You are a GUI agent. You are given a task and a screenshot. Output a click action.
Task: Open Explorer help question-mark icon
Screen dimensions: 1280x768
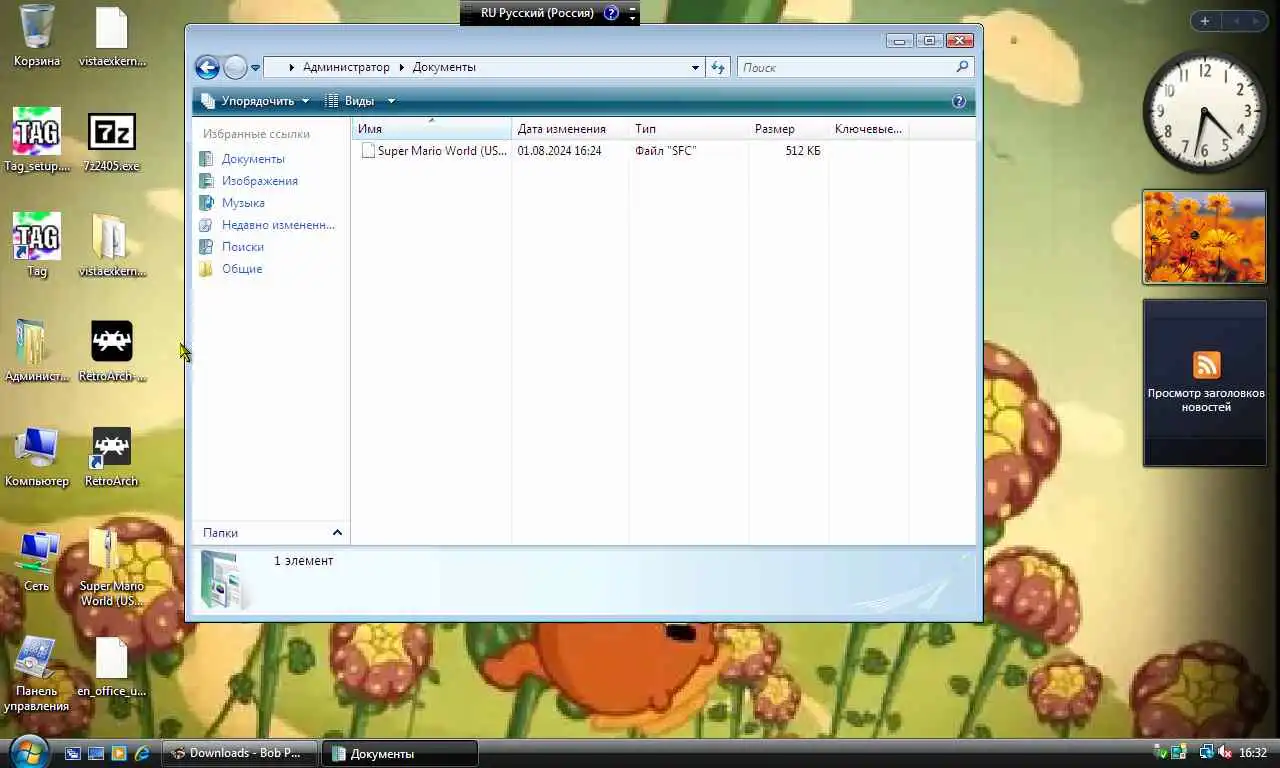click(959, 101)
